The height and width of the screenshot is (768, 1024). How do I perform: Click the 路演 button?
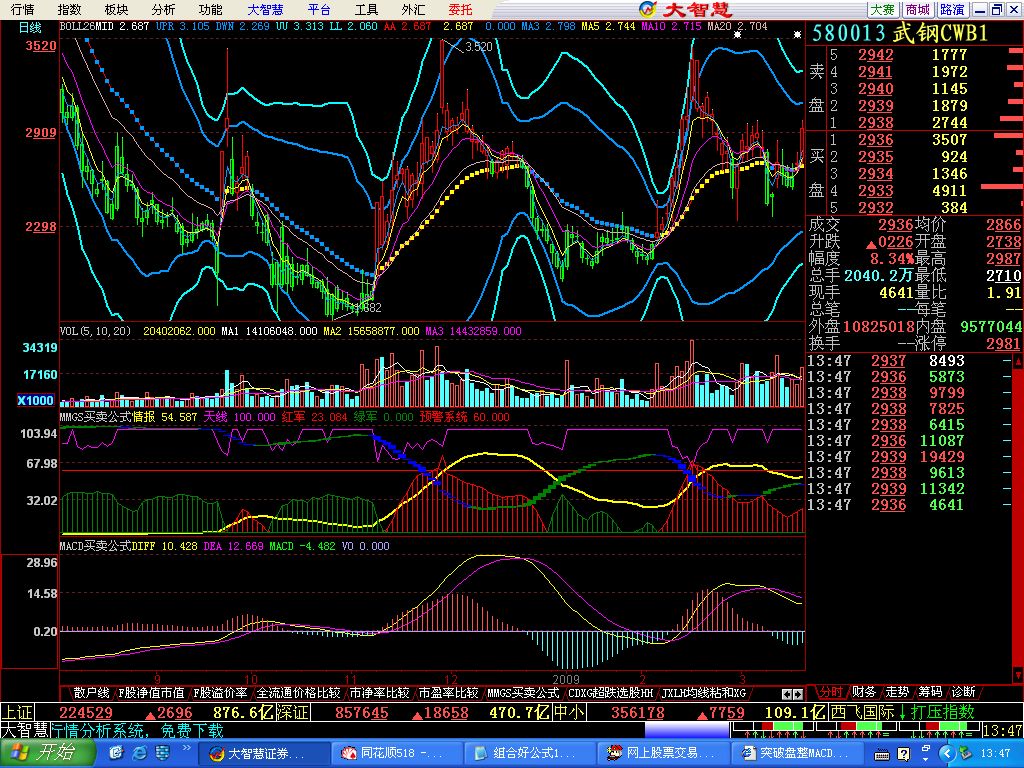click(x=952, y=9)
